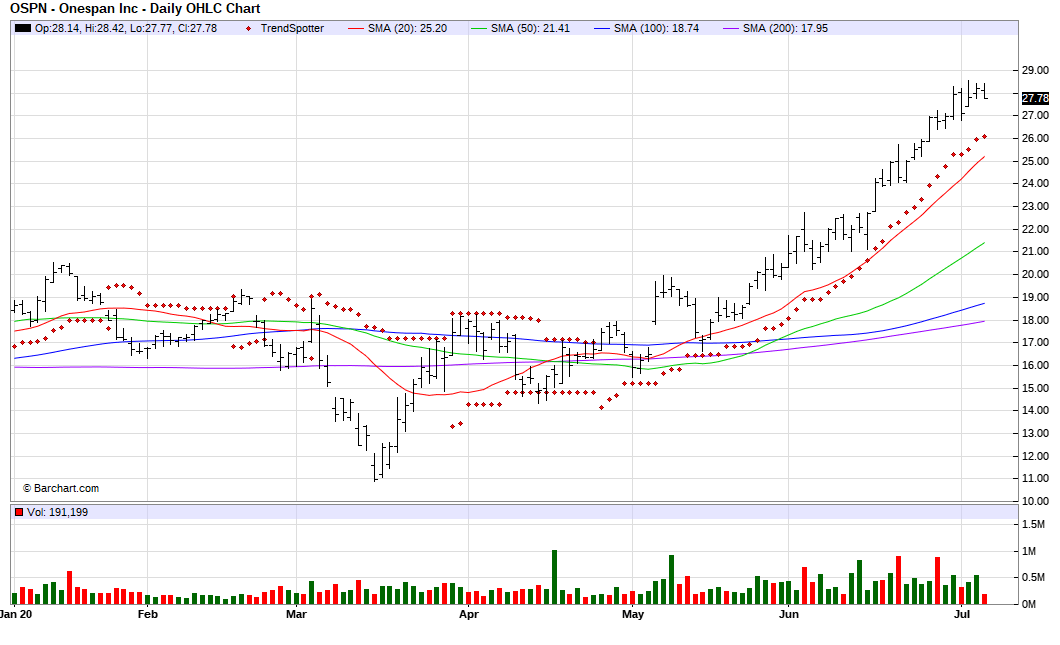Screen dimensions: 1060x645
Task: Select the SMA (20): 25.20 legend label
Action: (x=407, y=28)
